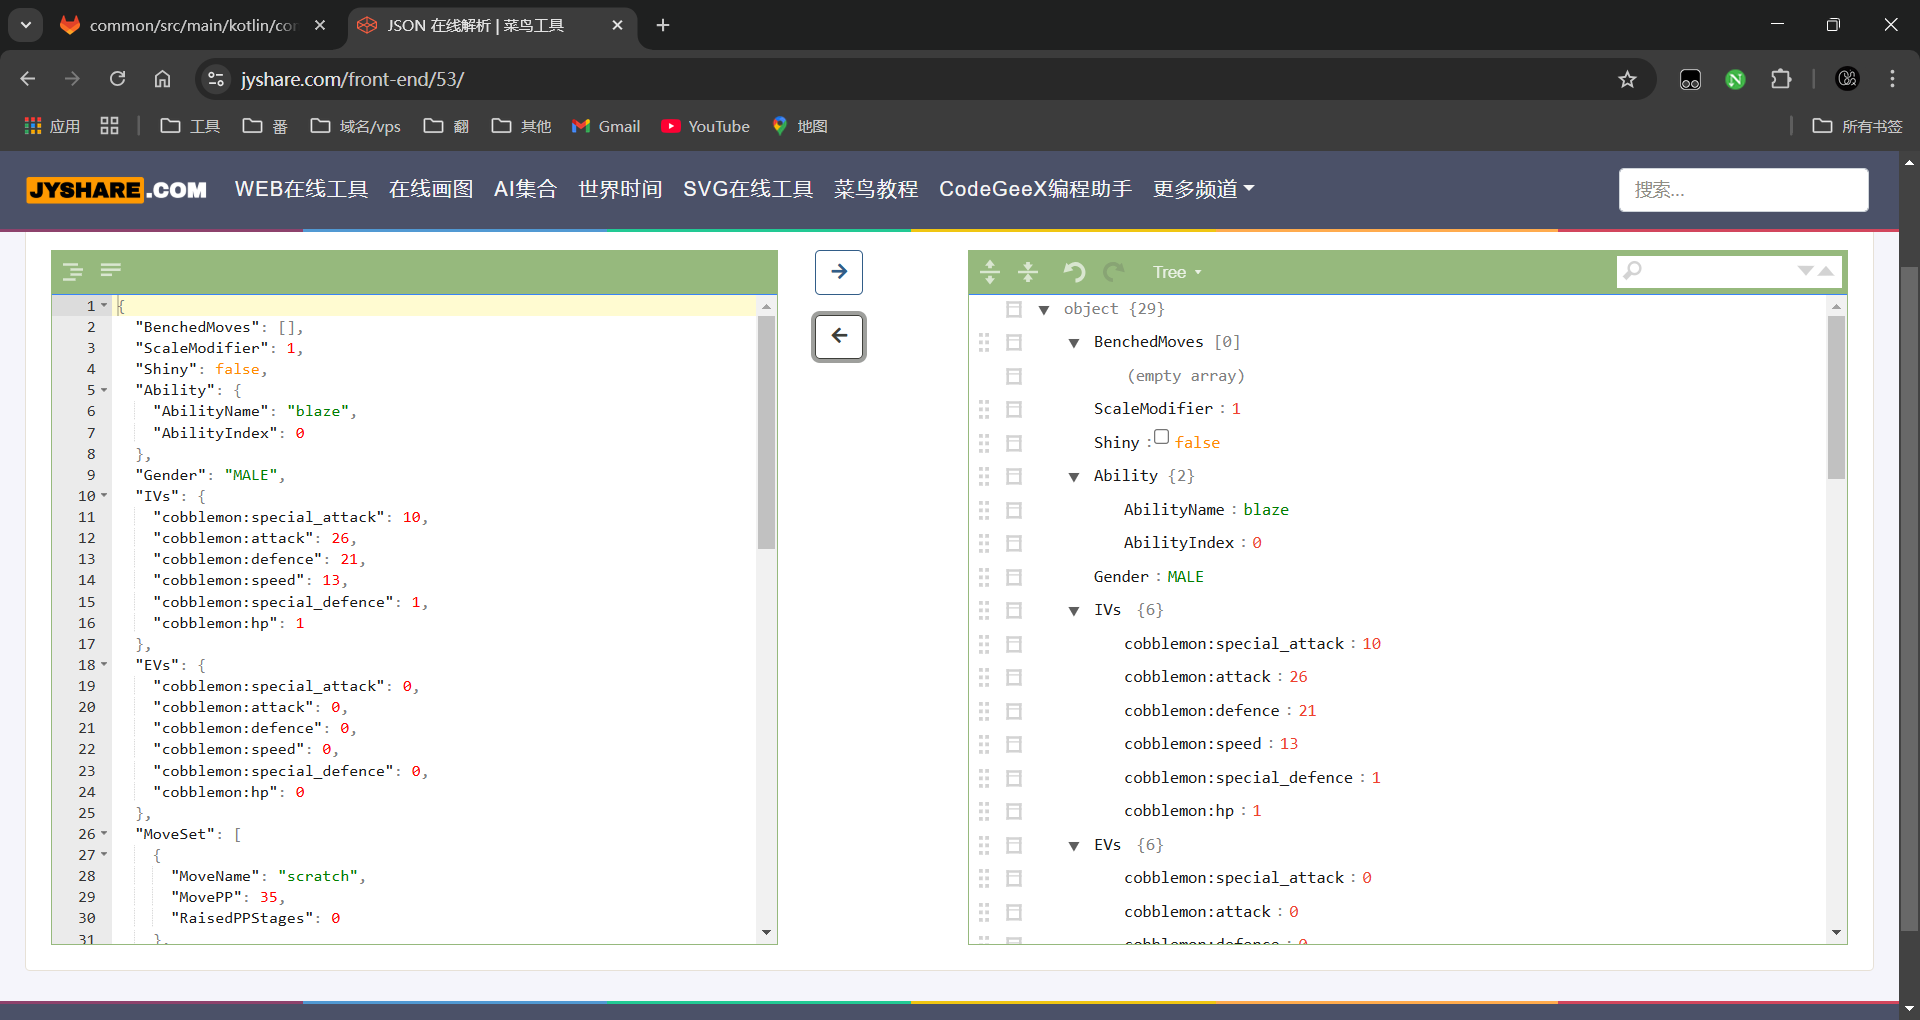Collapse the IVs node in tree
1920x1020 pixels.
[1074, 611]
